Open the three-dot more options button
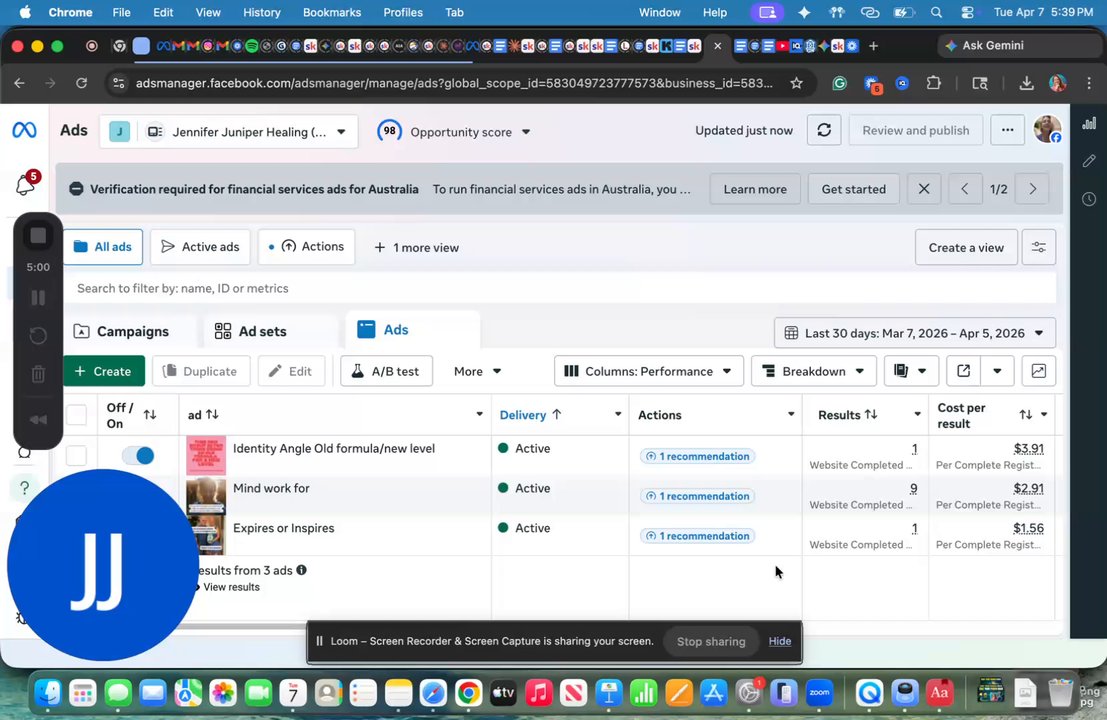This screenshot has height=720, width=1107. pos(1007,131)
